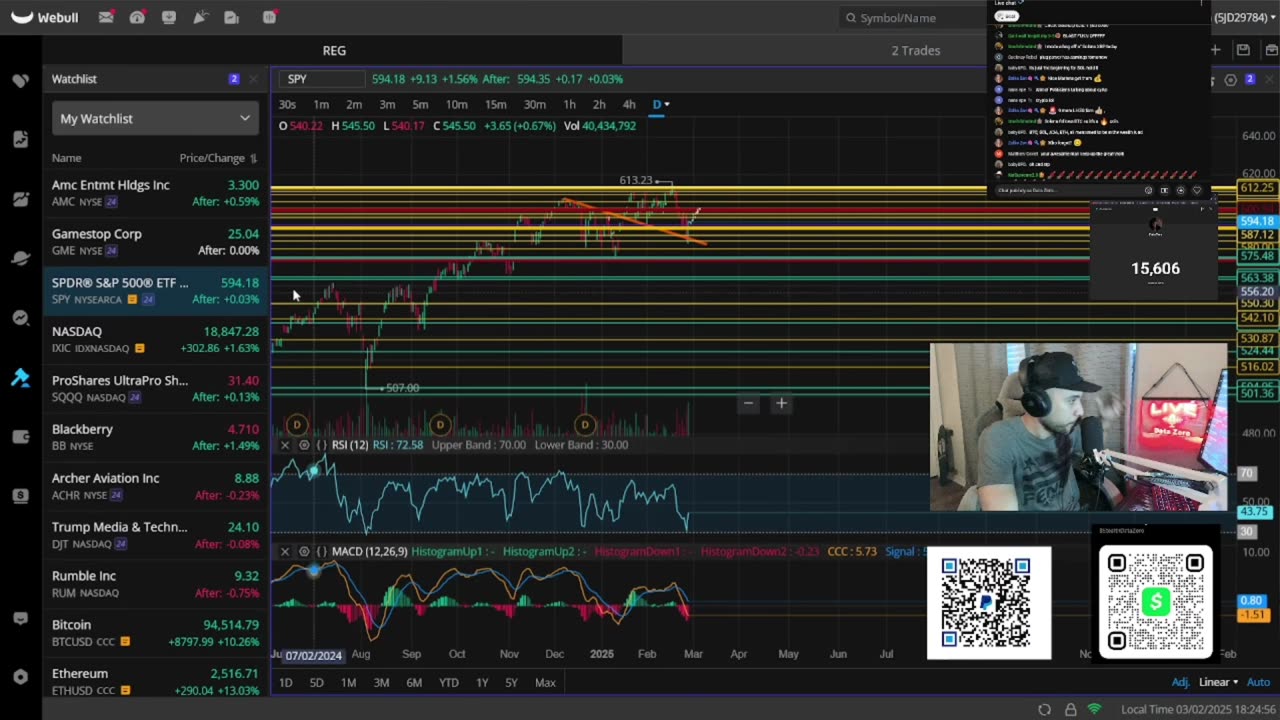Open the settings gear in sidebar
Screen dimensions: 1280x720
coord(20,677)
